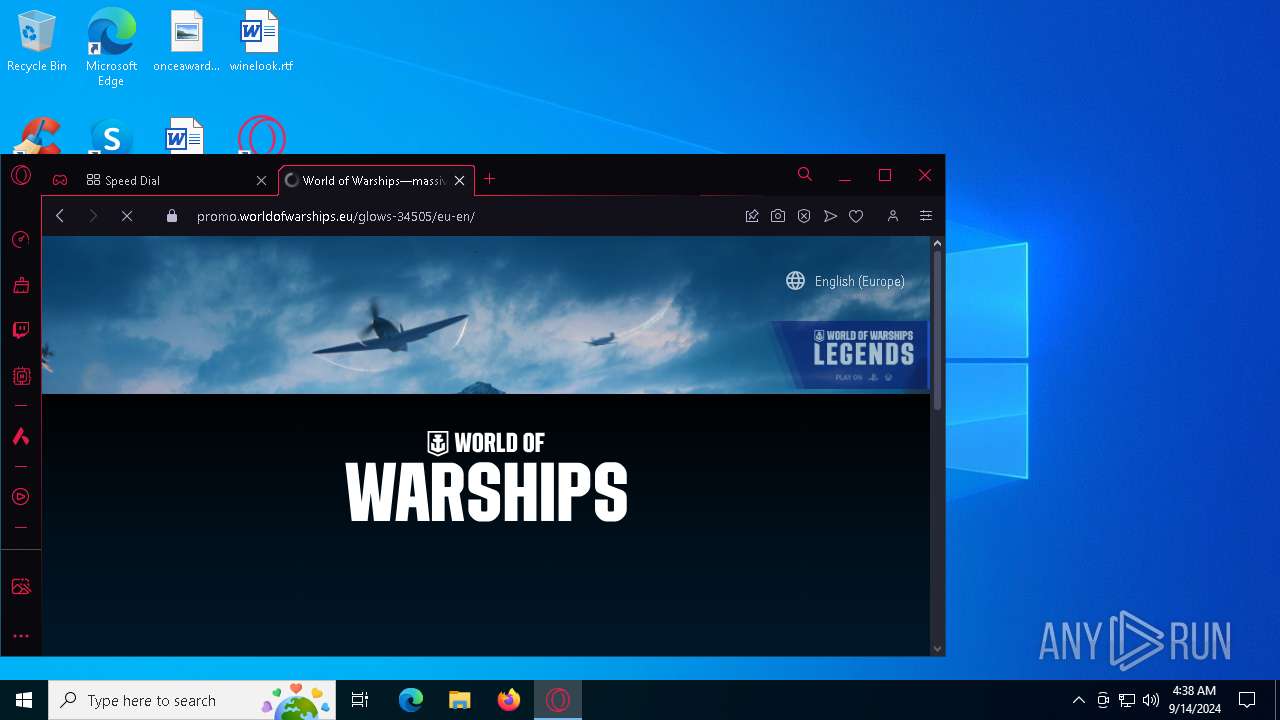Open sidebar setup three-dots menu

[x=21, y=636]
